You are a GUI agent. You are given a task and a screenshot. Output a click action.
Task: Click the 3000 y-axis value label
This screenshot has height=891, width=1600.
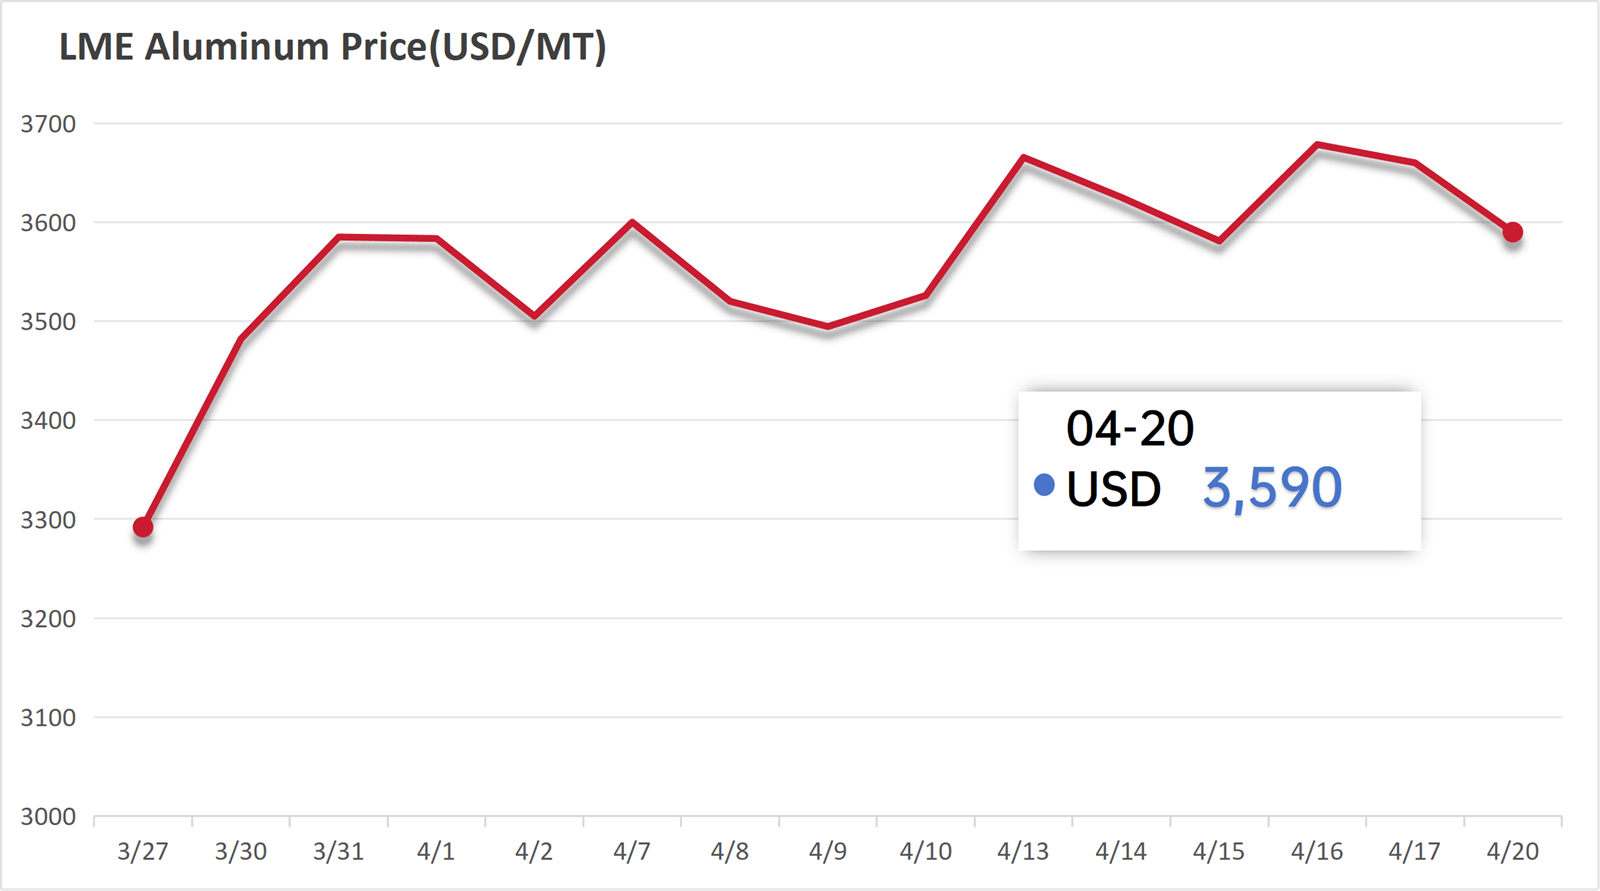tap(48, 817)
